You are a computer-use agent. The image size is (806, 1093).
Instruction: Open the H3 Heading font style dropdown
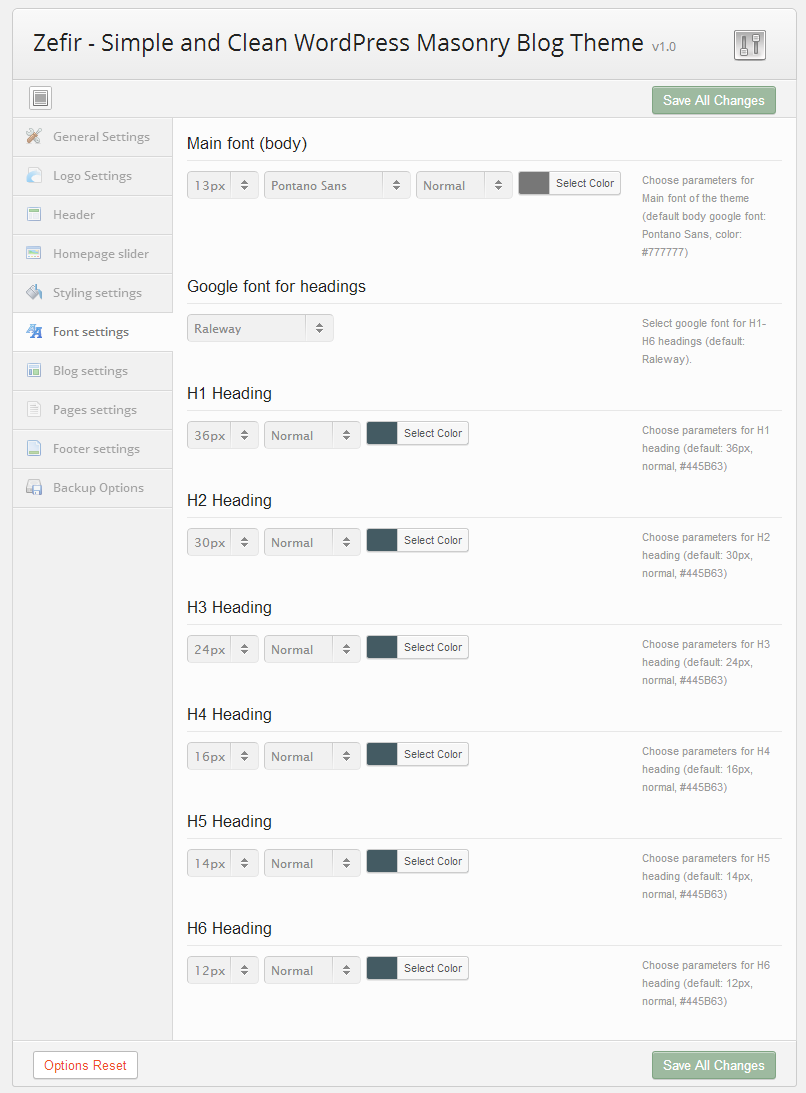point(312,649)
